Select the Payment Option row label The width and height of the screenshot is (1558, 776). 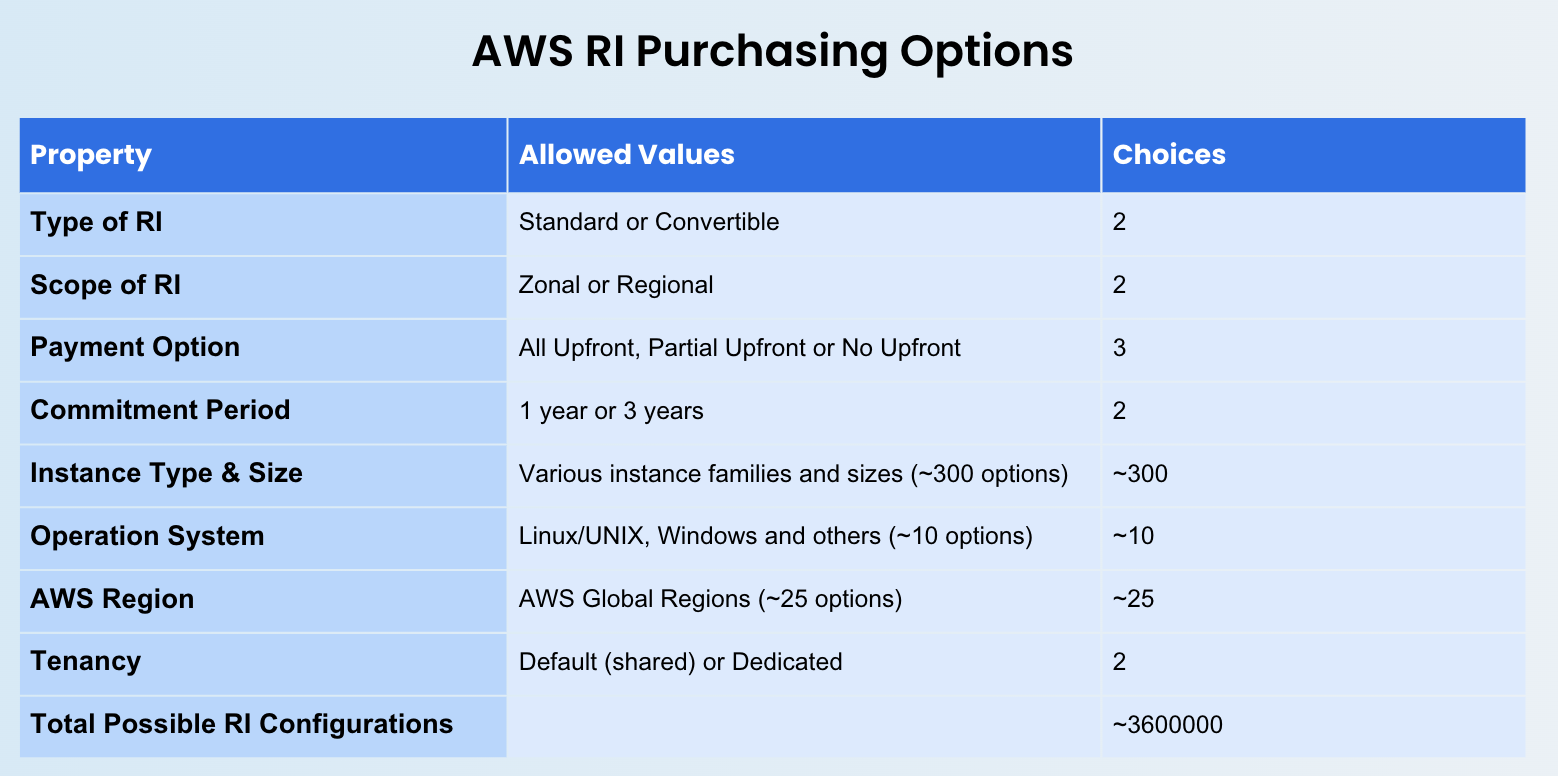pos(263,349)
